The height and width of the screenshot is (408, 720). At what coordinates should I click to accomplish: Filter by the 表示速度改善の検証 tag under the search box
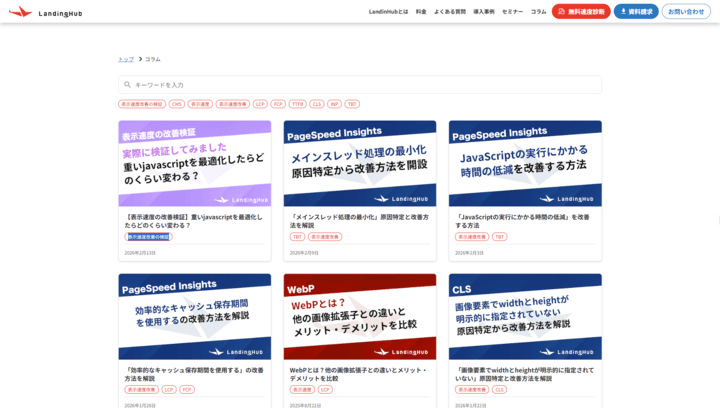[x=142, y=104]
